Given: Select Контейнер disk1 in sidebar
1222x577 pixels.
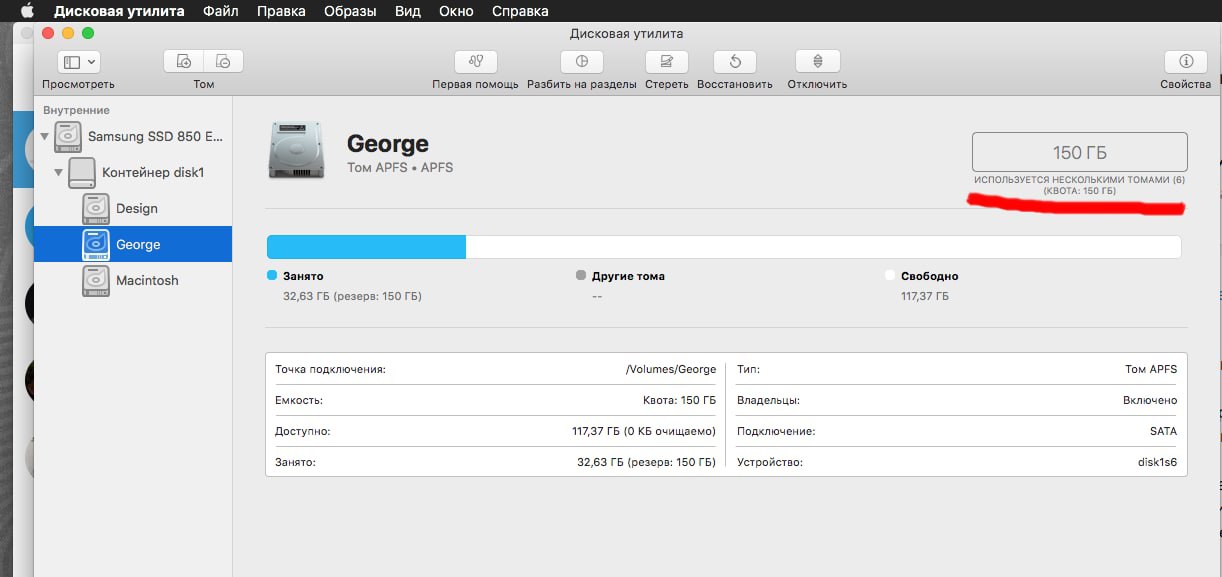Looking at the screenshot, I should point(133,172).
